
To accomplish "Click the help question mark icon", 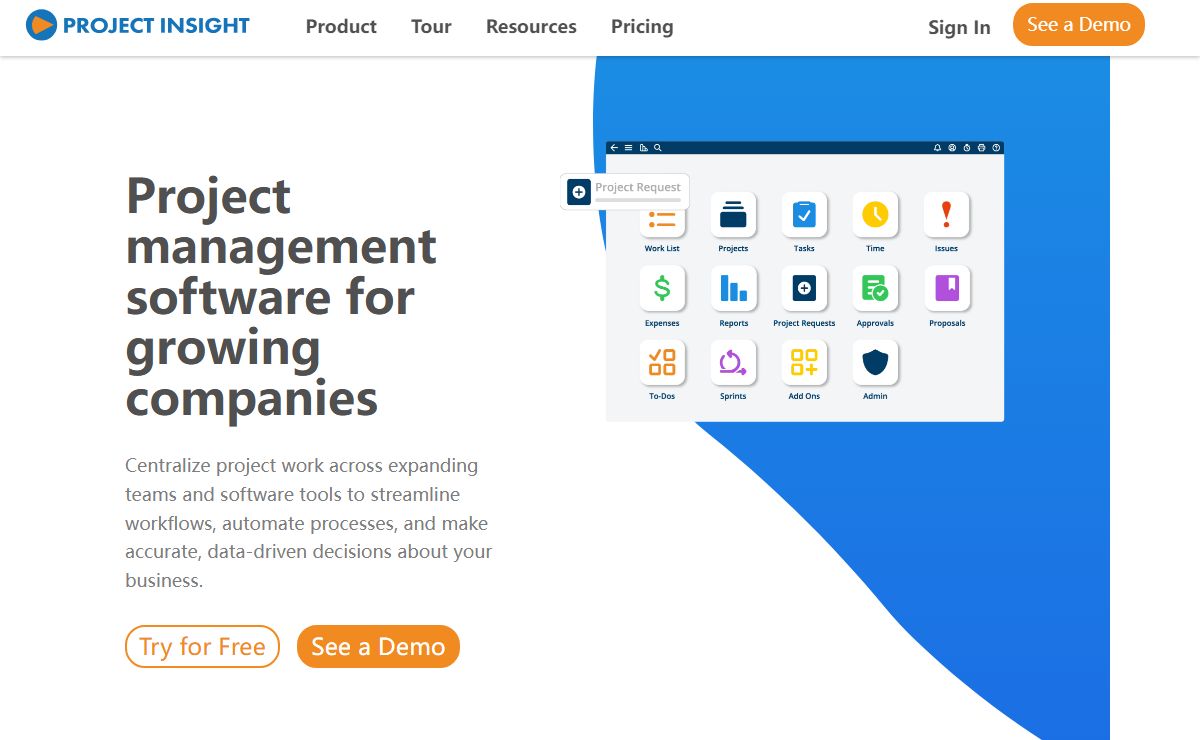I will point(996,148).
